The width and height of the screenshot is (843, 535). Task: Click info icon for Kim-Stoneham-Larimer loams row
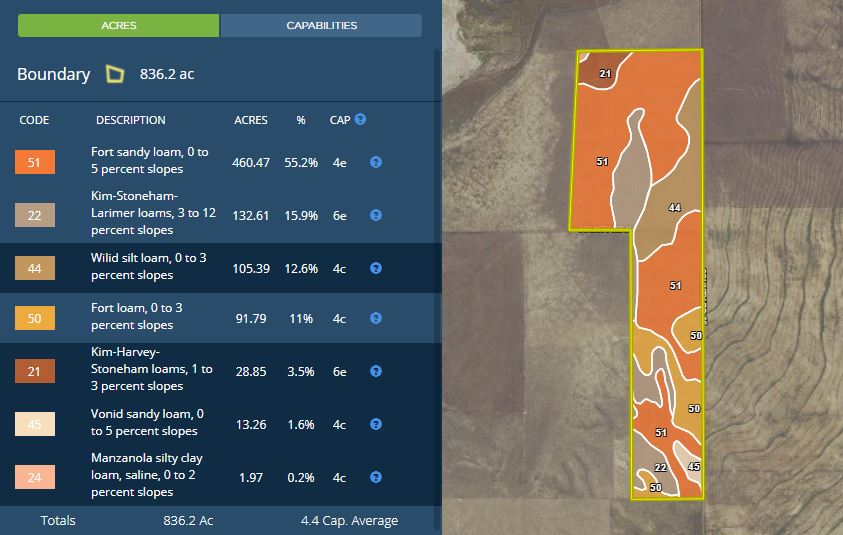pos(376,215)
